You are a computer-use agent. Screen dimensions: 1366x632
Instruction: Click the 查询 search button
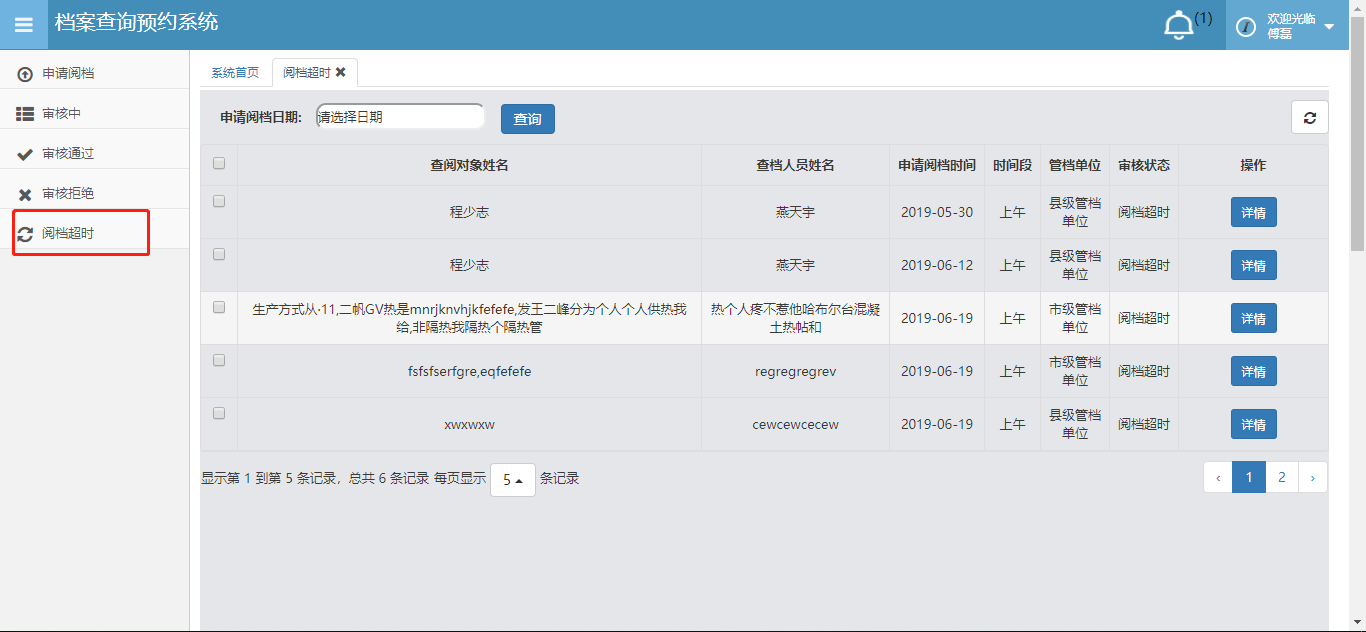[x=527, y=119]
